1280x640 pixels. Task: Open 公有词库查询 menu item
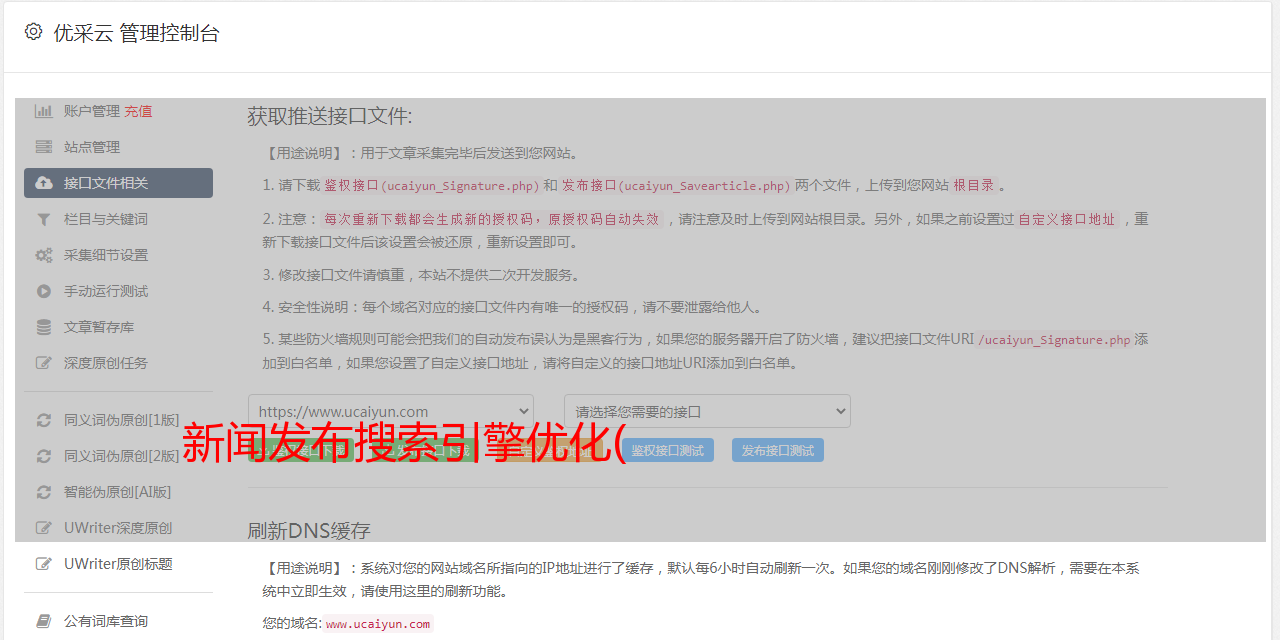tap(106, 621)
